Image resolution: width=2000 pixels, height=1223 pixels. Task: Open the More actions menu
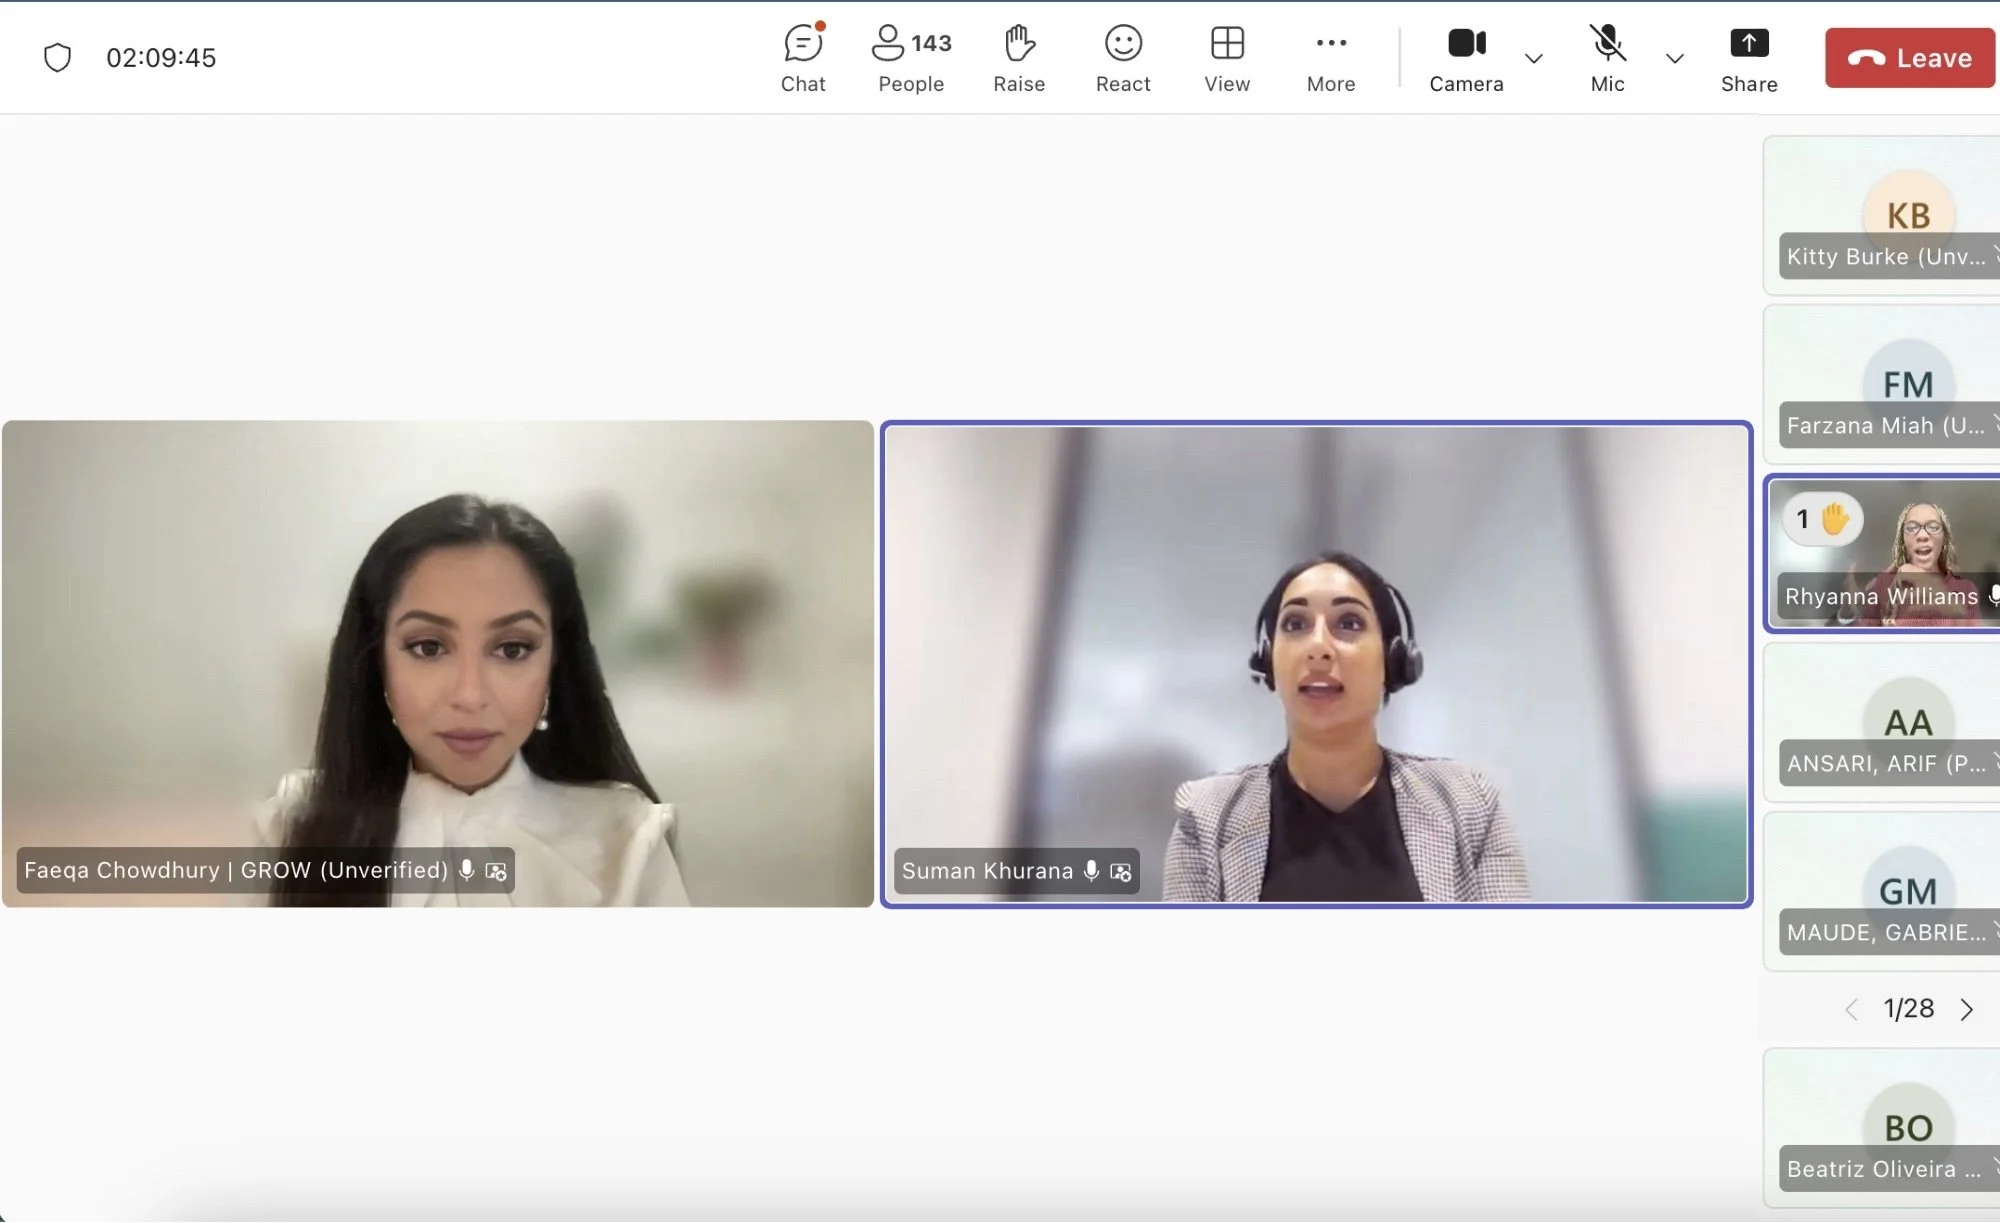pos(1330,58)
